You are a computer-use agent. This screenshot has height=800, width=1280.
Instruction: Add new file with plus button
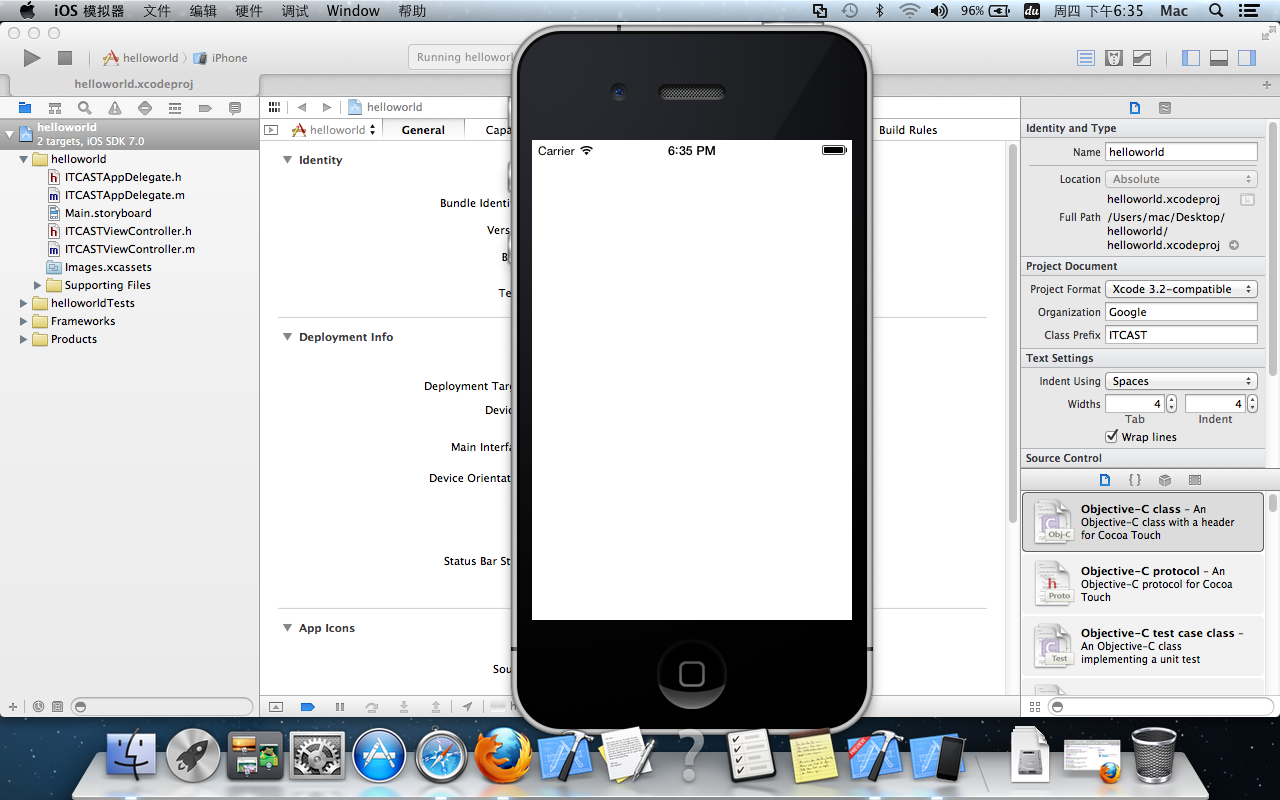(x=13, y=706)
